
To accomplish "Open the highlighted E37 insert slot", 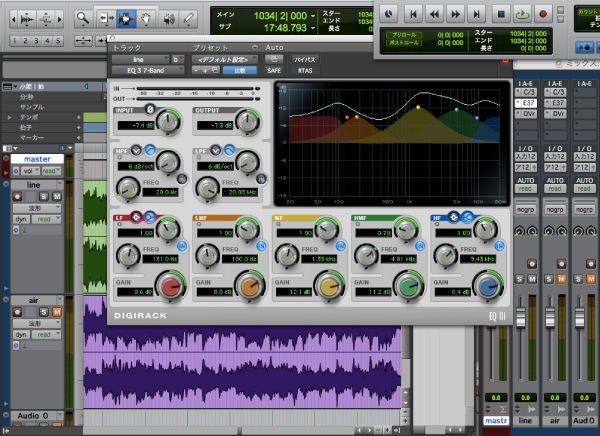I will tap(526, 103).
